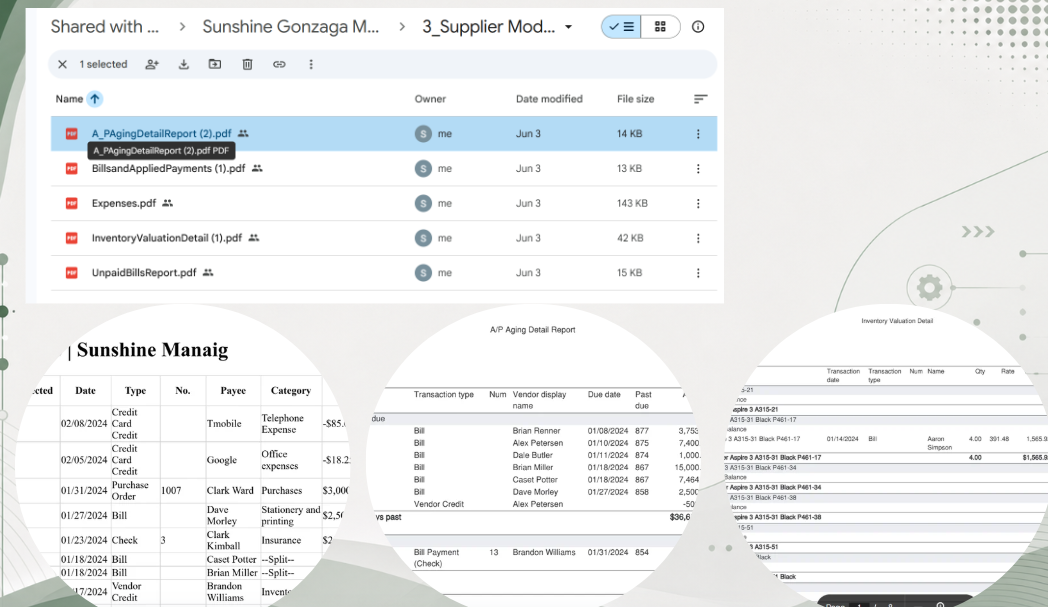Delete selected file with trash icon
Viewport: 1048px width, 607px height.
click(x=247, y=64)
